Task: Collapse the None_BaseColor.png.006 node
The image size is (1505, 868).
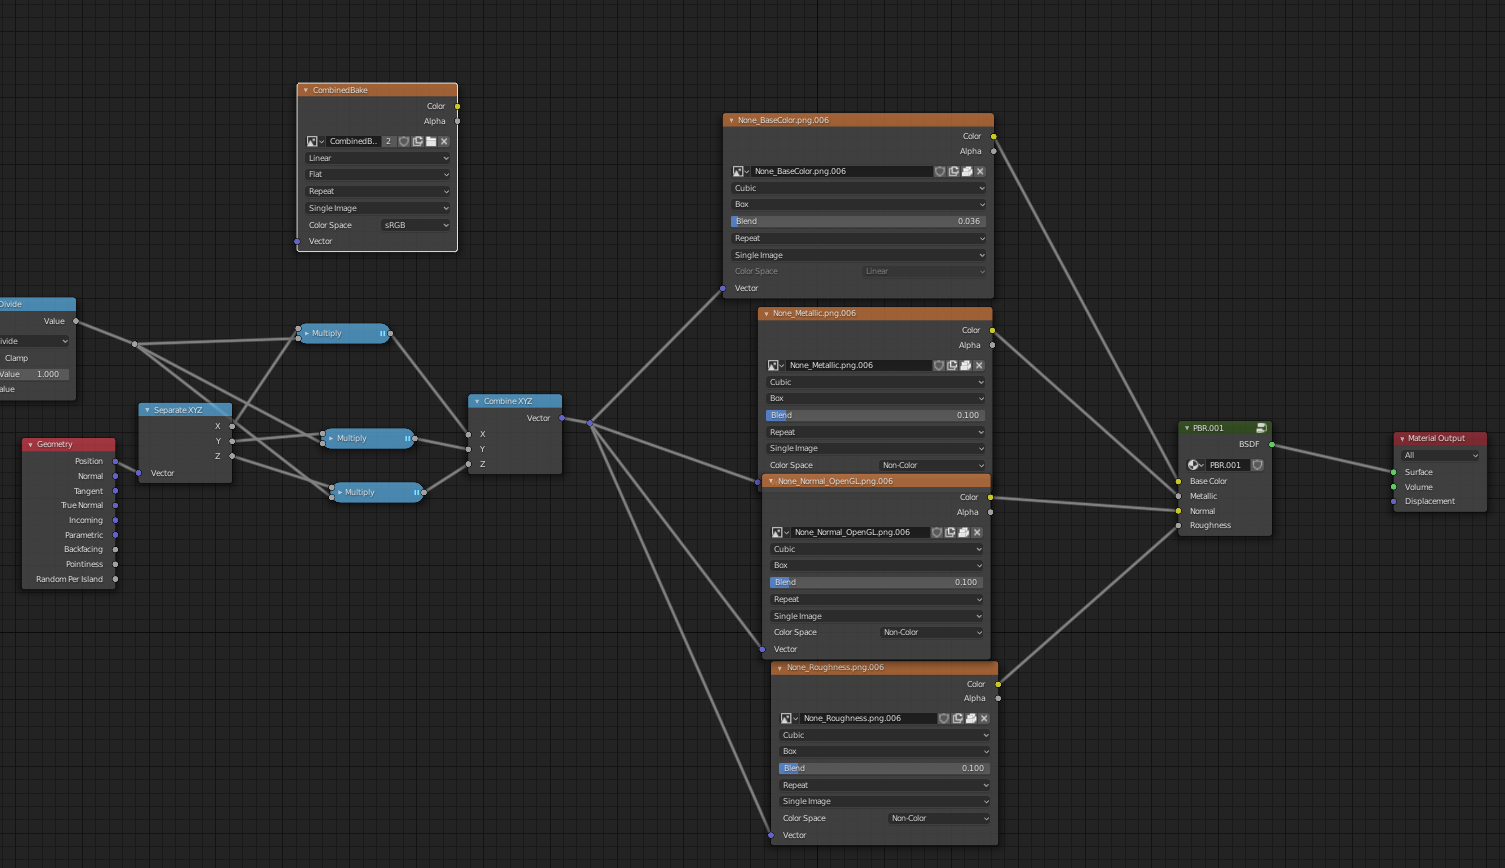Action: 731,120
